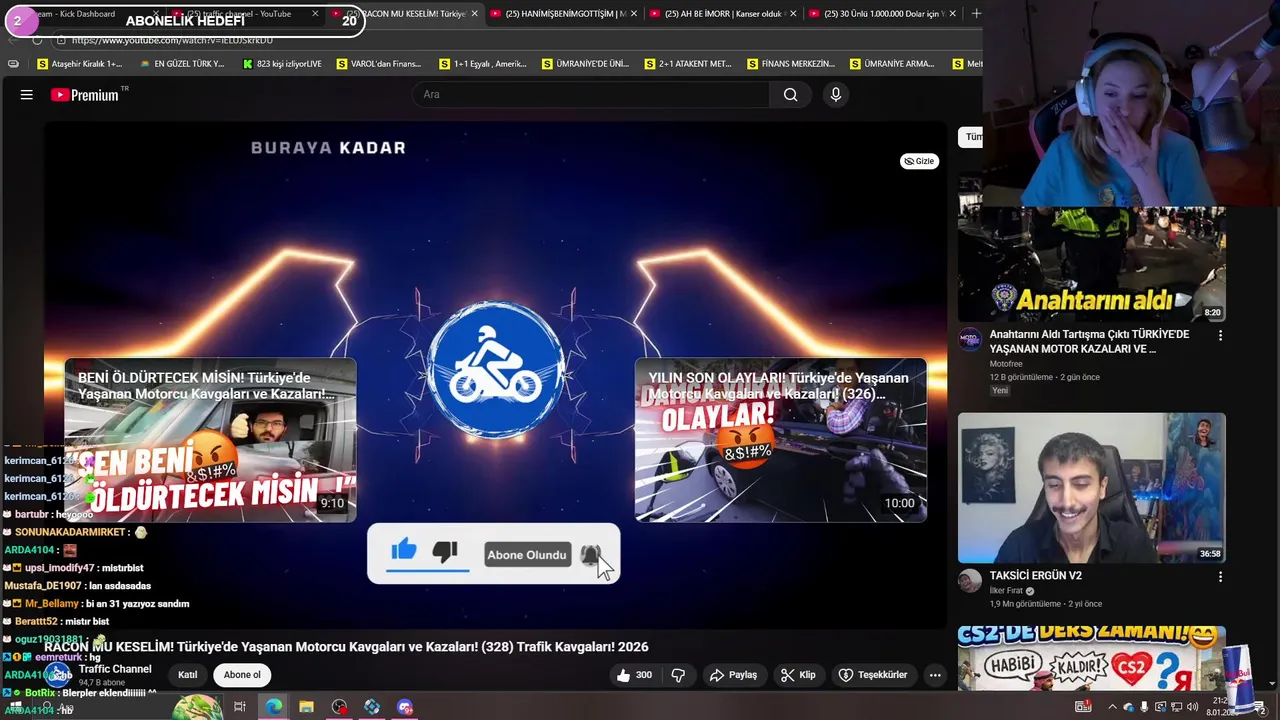Open EN GÜZEL TÜRK bookmark
The width and height of the screenshot is (1280, 720).
182,64
